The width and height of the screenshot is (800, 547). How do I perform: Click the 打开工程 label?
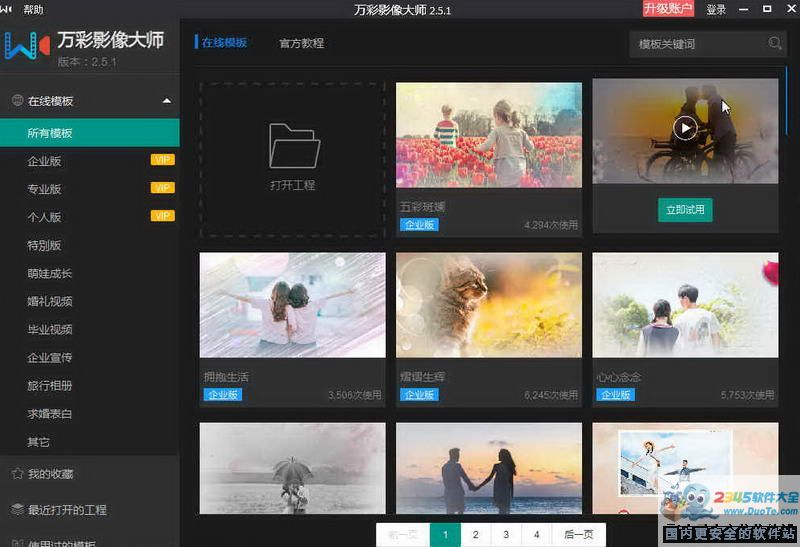coord(292,185)
